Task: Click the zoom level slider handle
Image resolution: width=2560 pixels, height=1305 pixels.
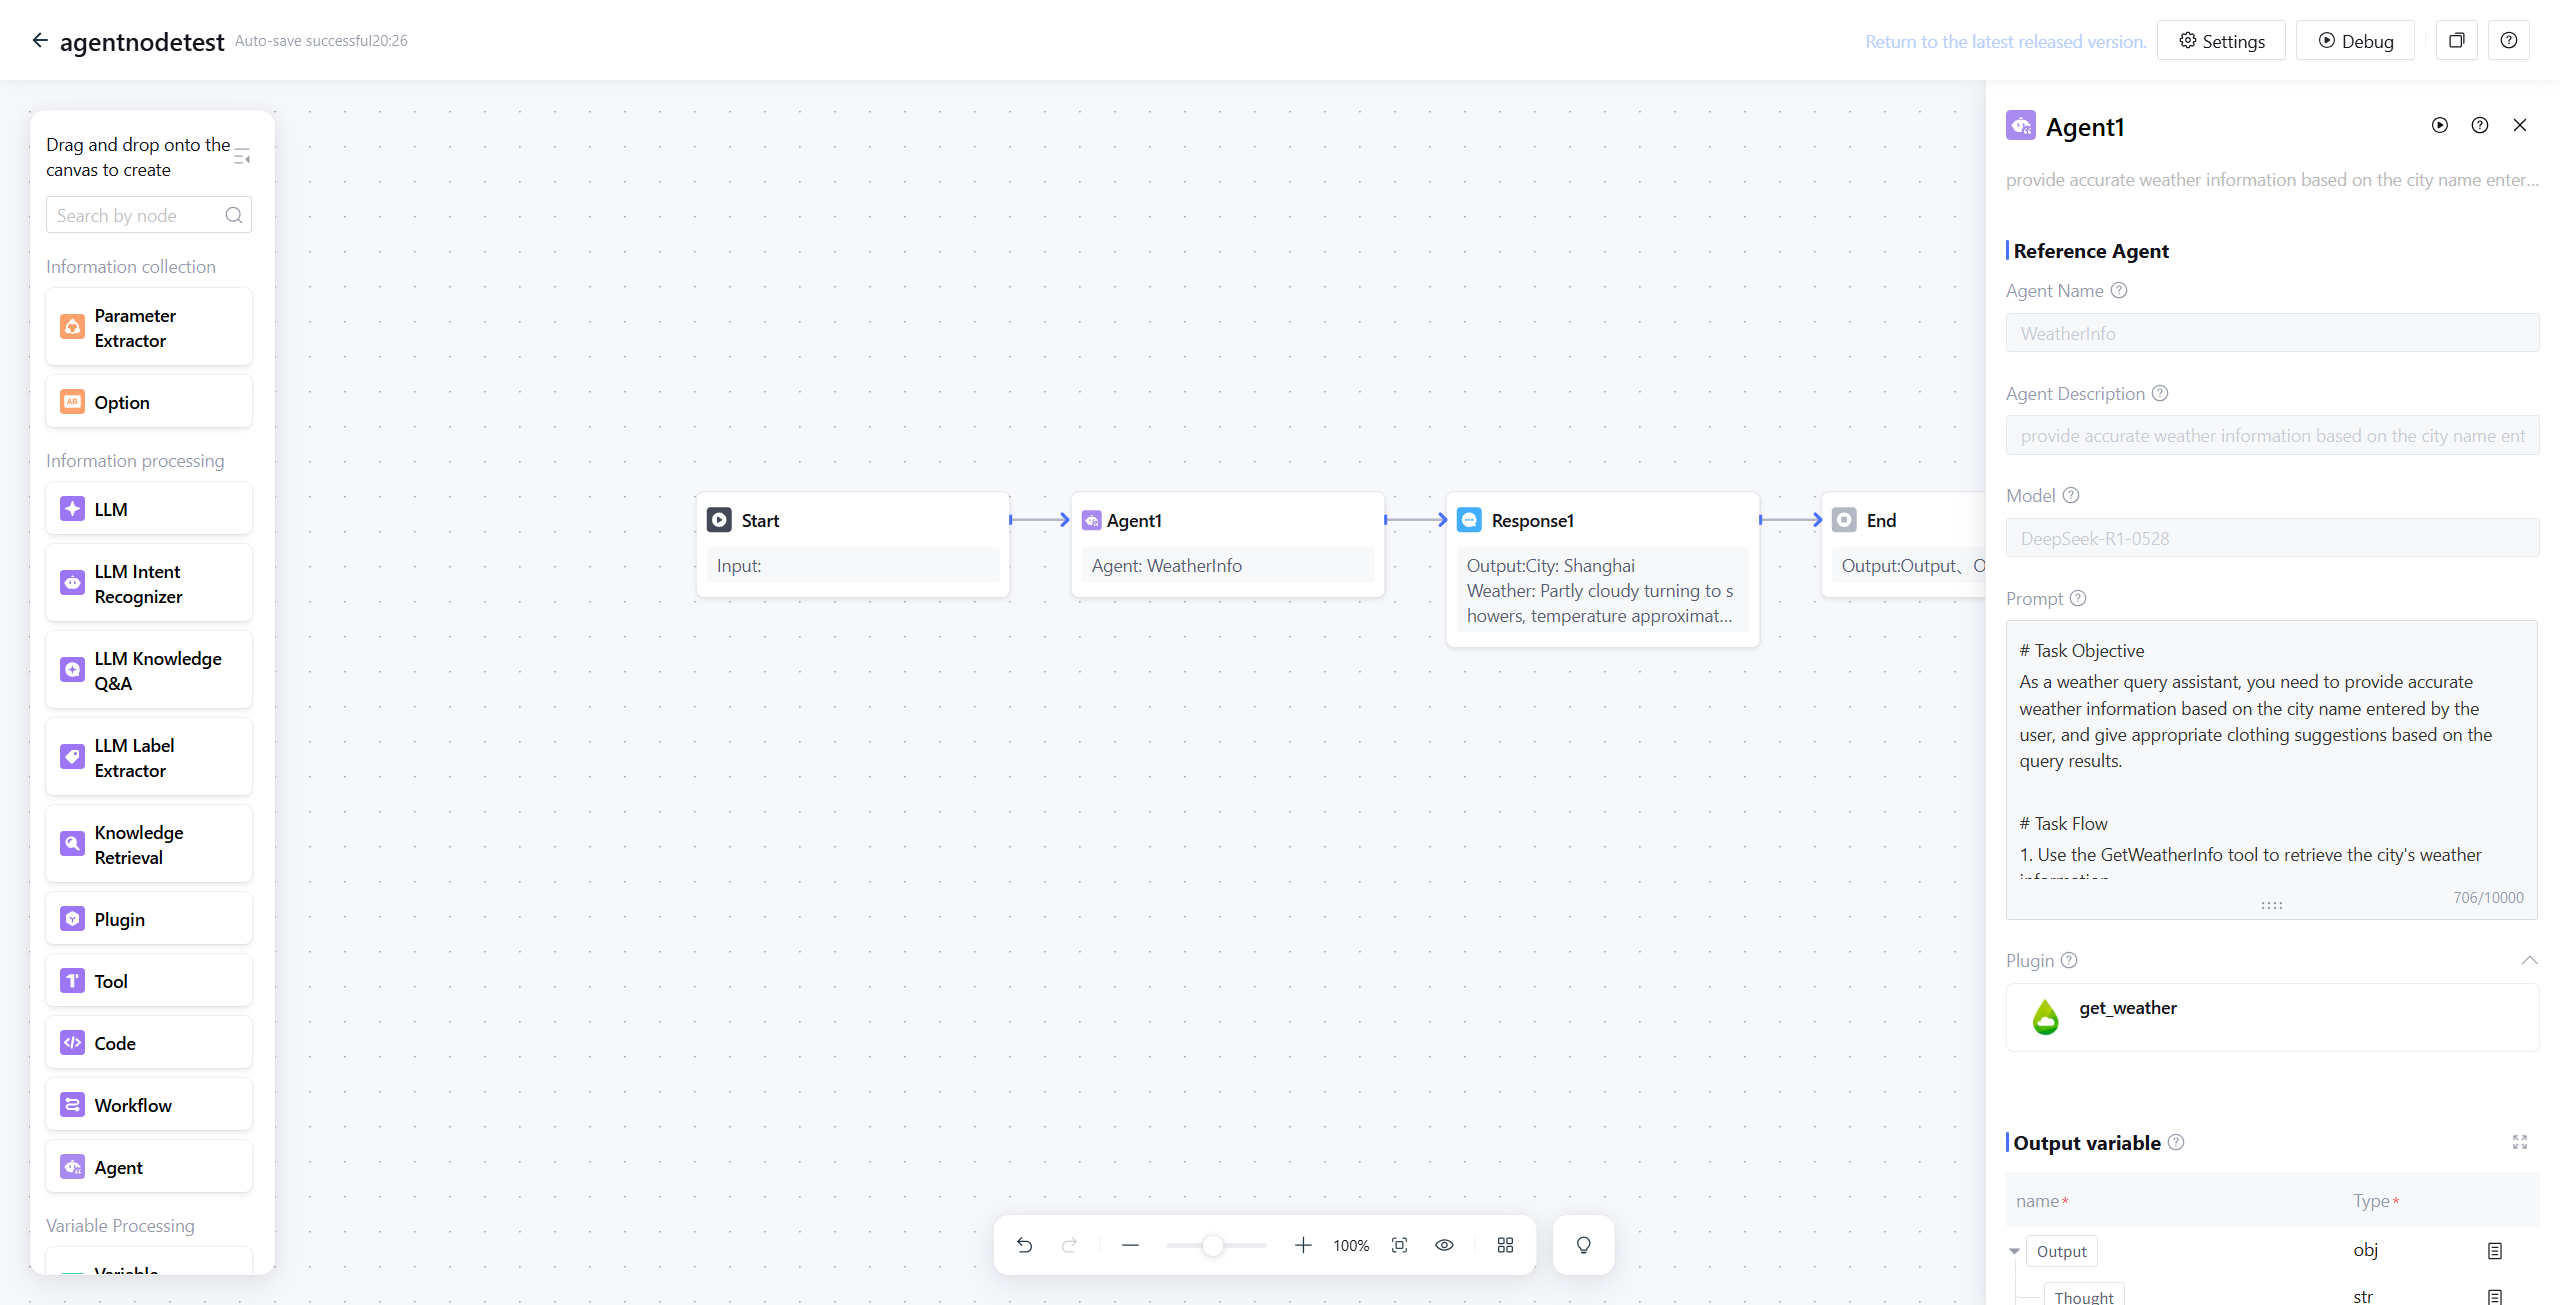Action: [x=1212, y=1245]
